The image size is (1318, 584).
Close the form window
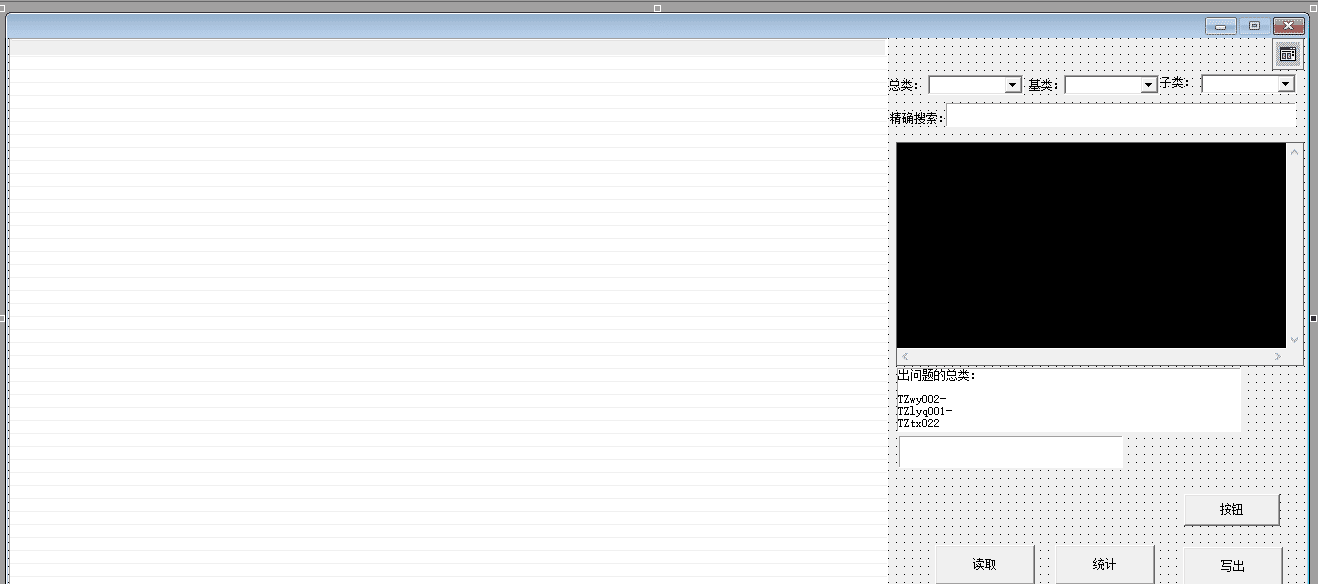[1288, 26]
